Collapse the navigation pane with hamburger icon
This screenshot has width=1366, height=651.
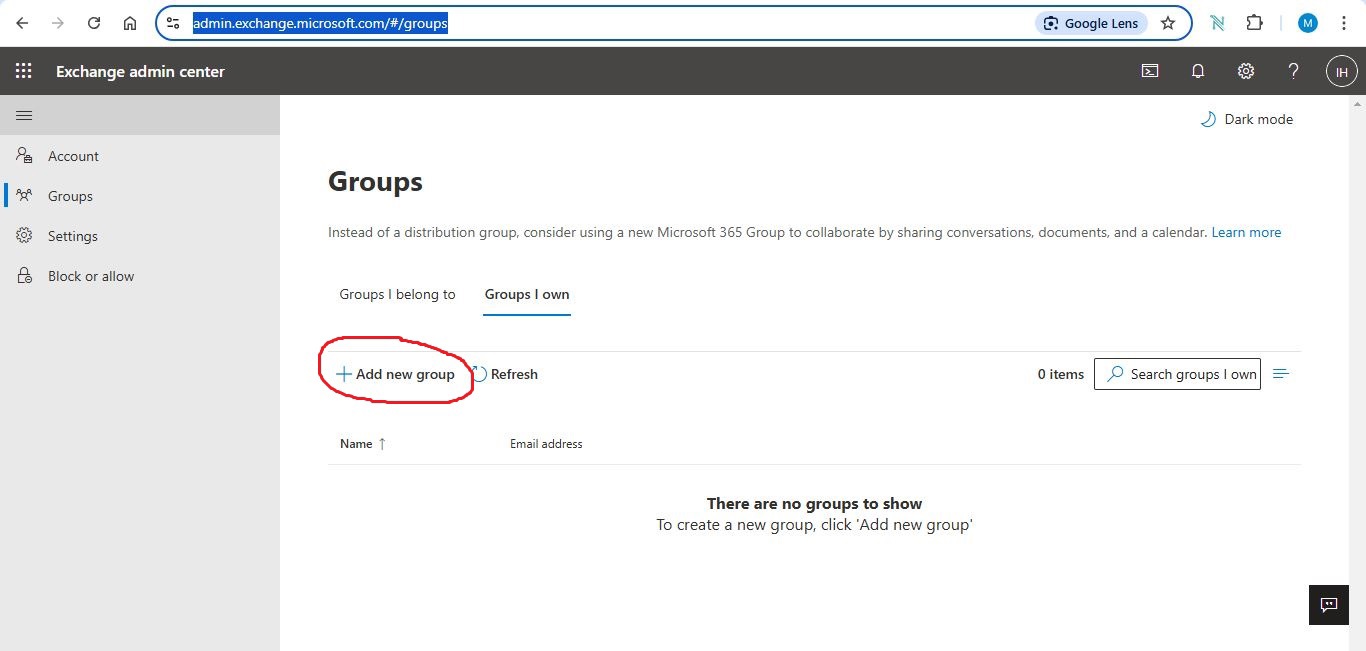click(24, 115)
